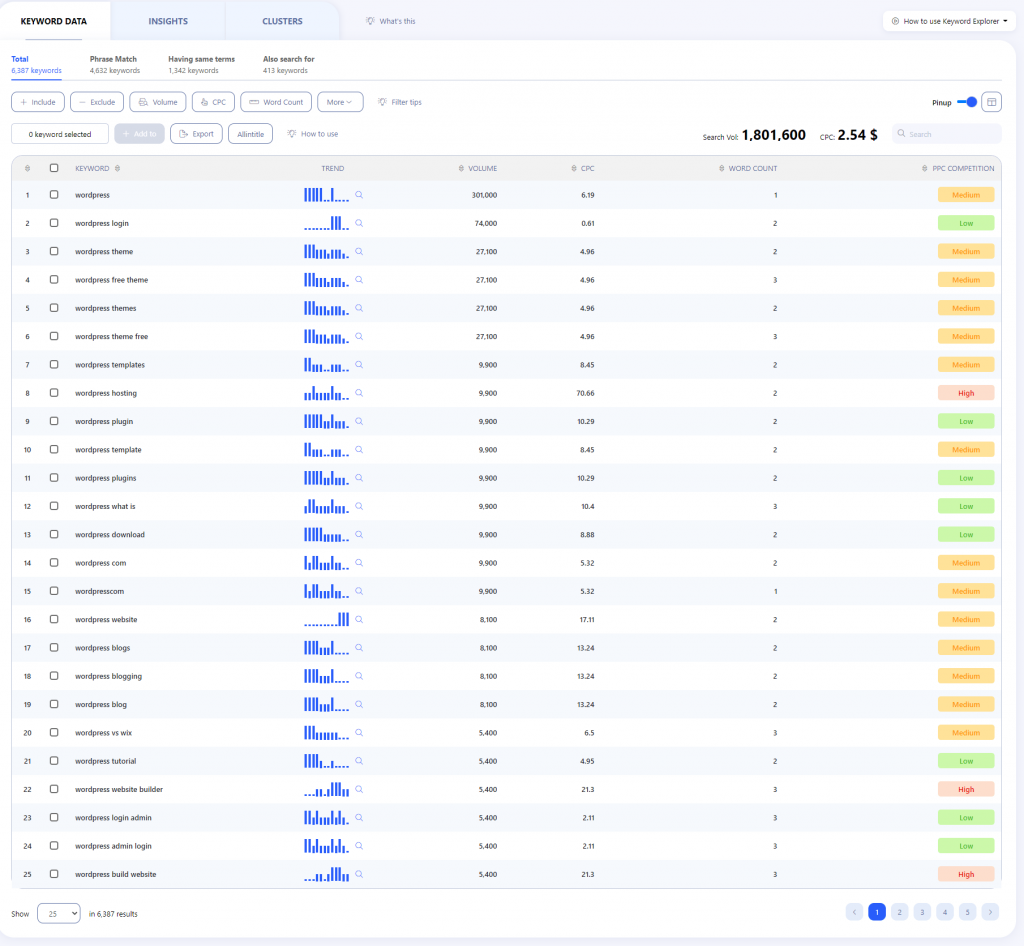Sort by the Keyword column icon

(x=118, y=168)
